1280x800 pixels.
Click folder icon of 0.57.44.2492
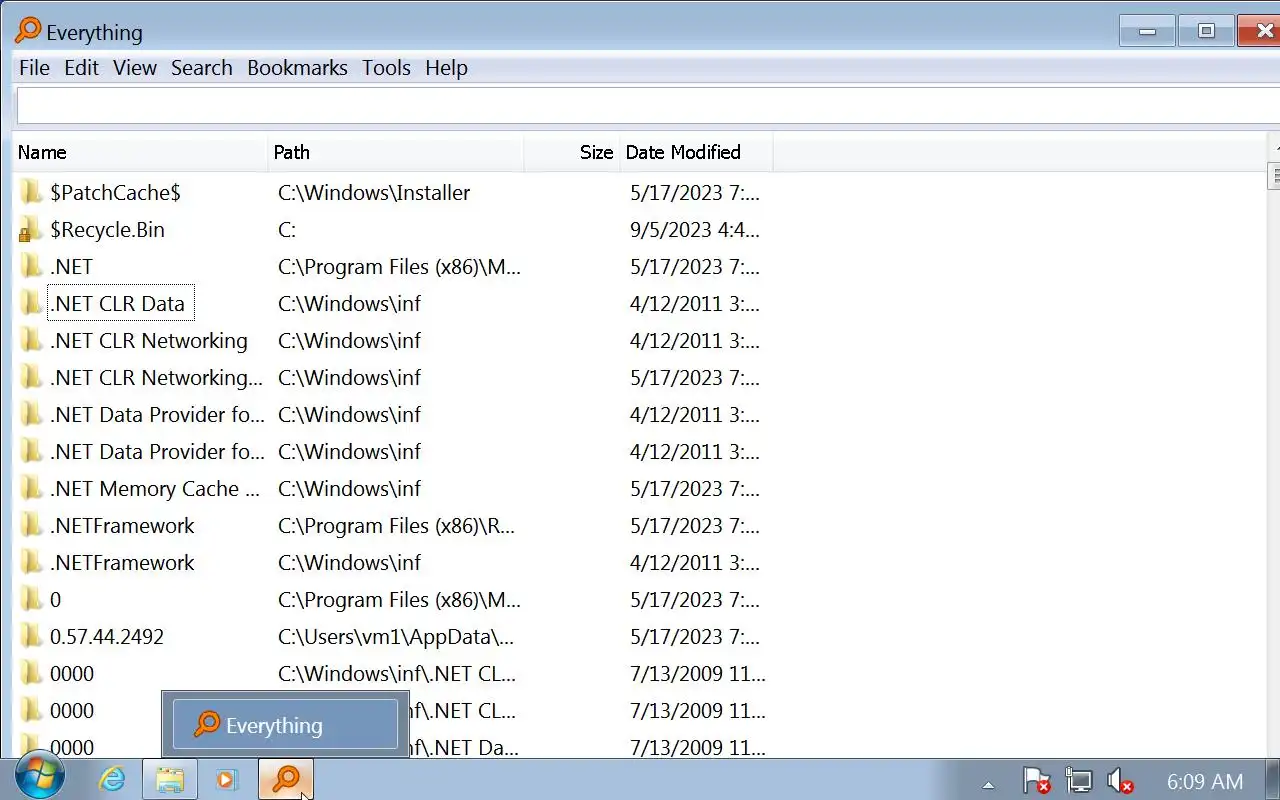point(31,636)
